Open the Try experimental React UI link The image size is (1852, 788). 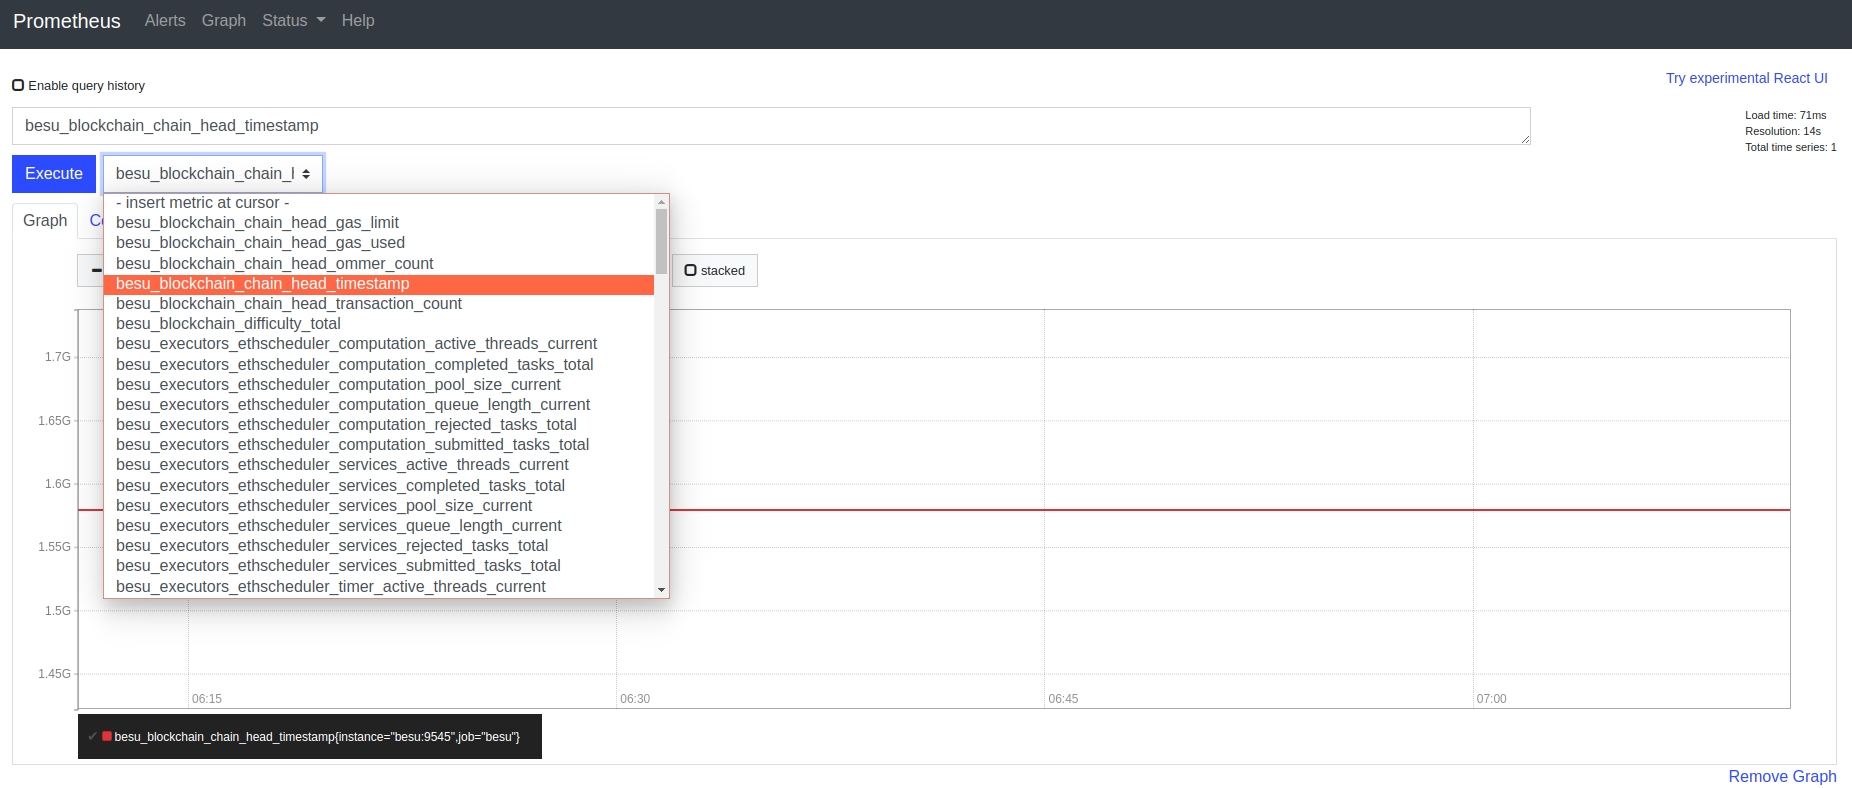click(x=1746, y=78)
